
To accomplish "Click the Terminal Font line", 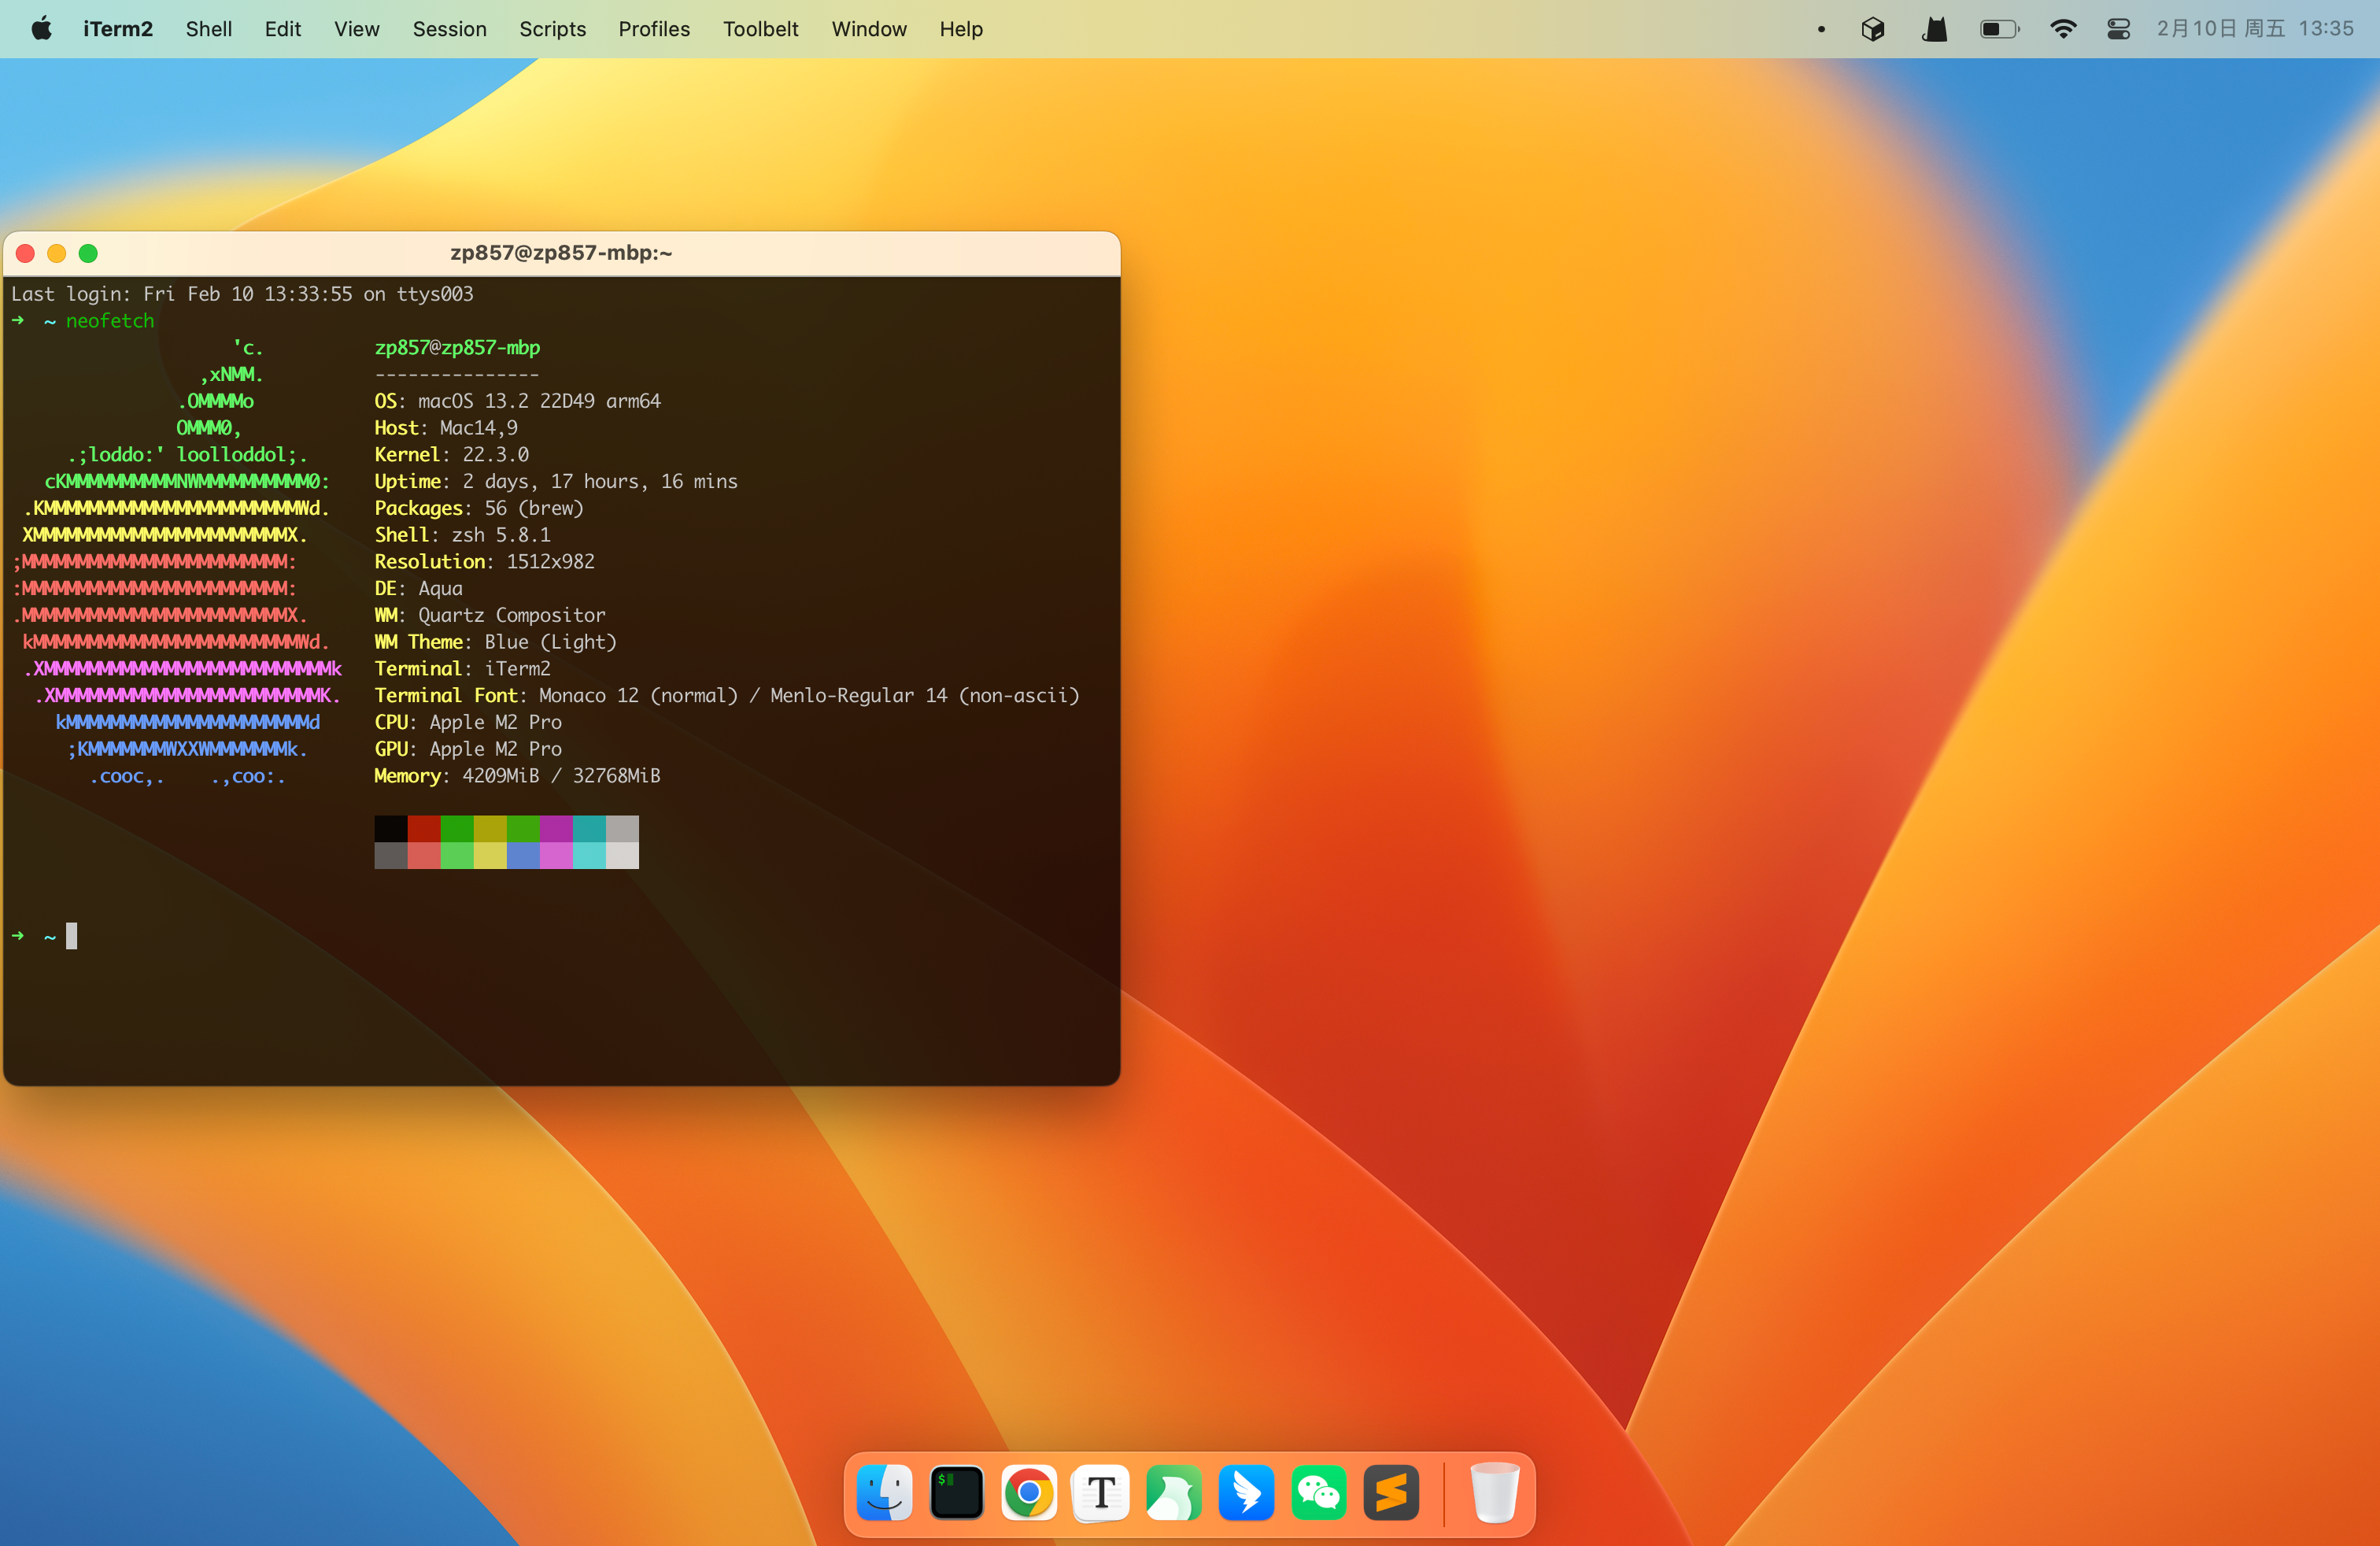I will point(727,696).
